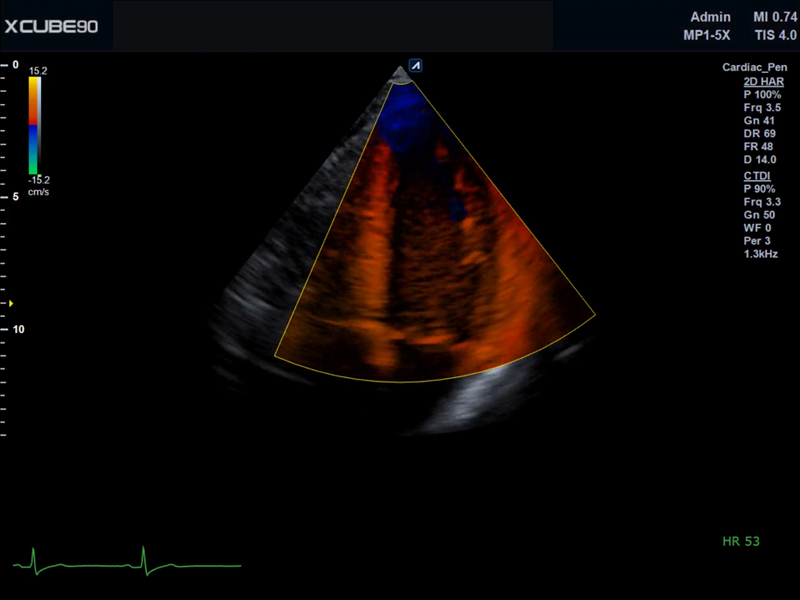Screen dimensions: 800x600
Task: Select the 2D HAR parameter heading
Action: pos(763,82)
